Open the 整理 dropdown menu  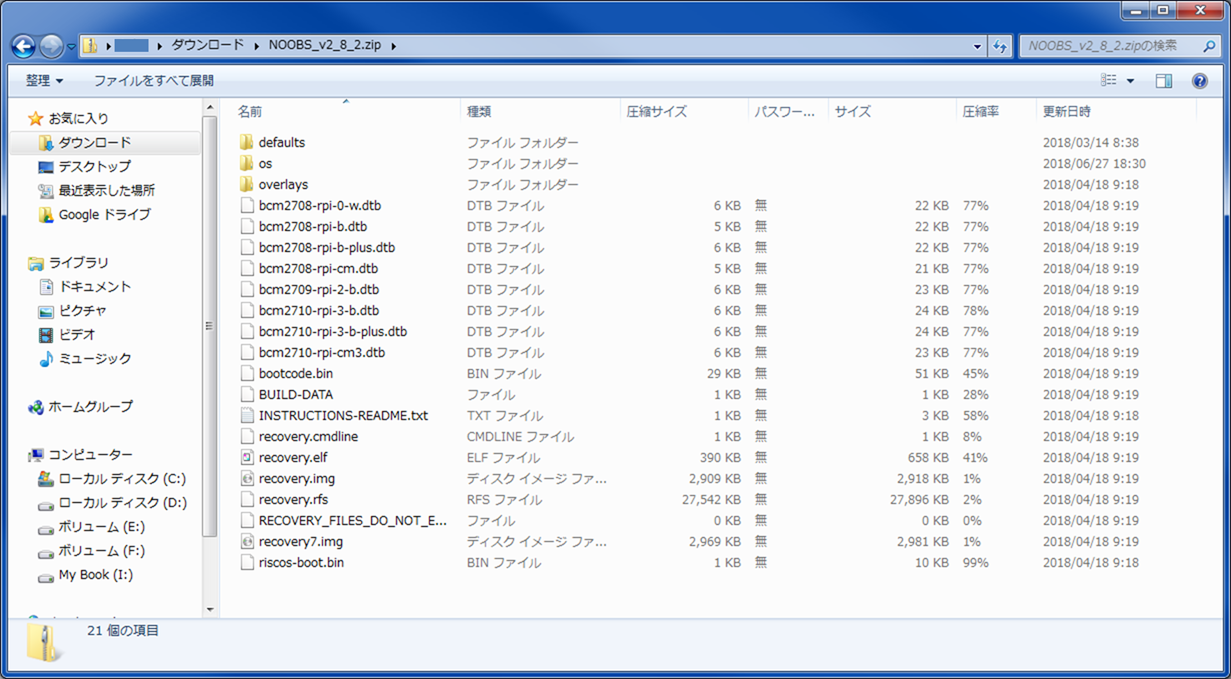tap(44, 81)
